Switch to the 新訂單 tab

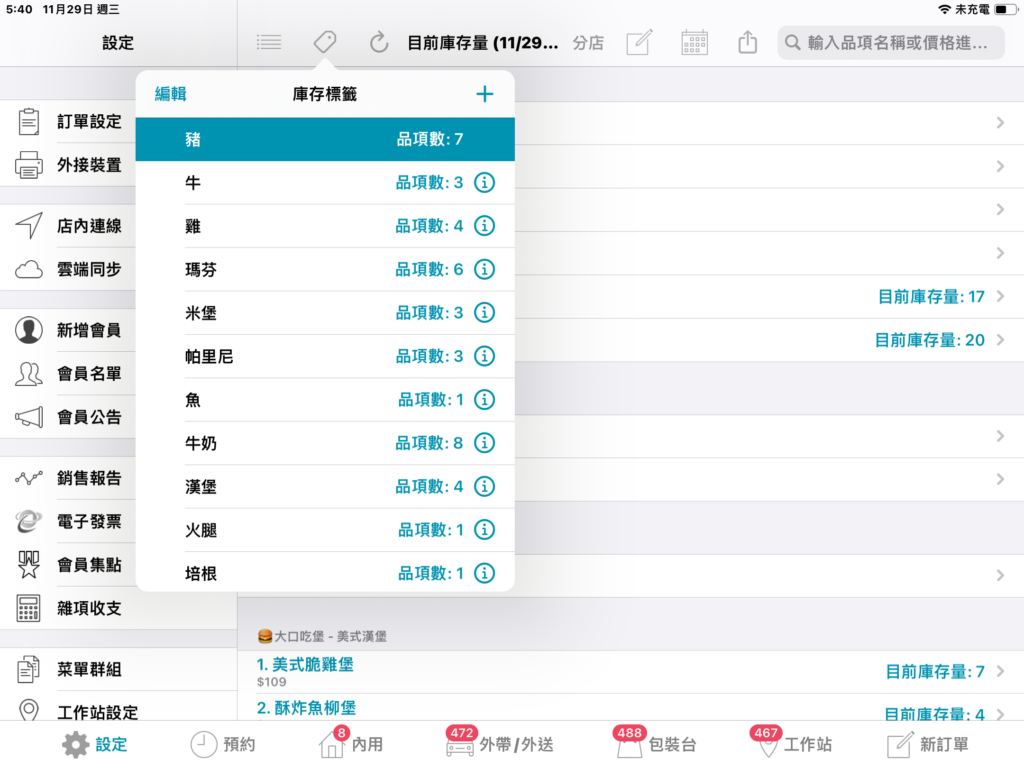[928, 744]
